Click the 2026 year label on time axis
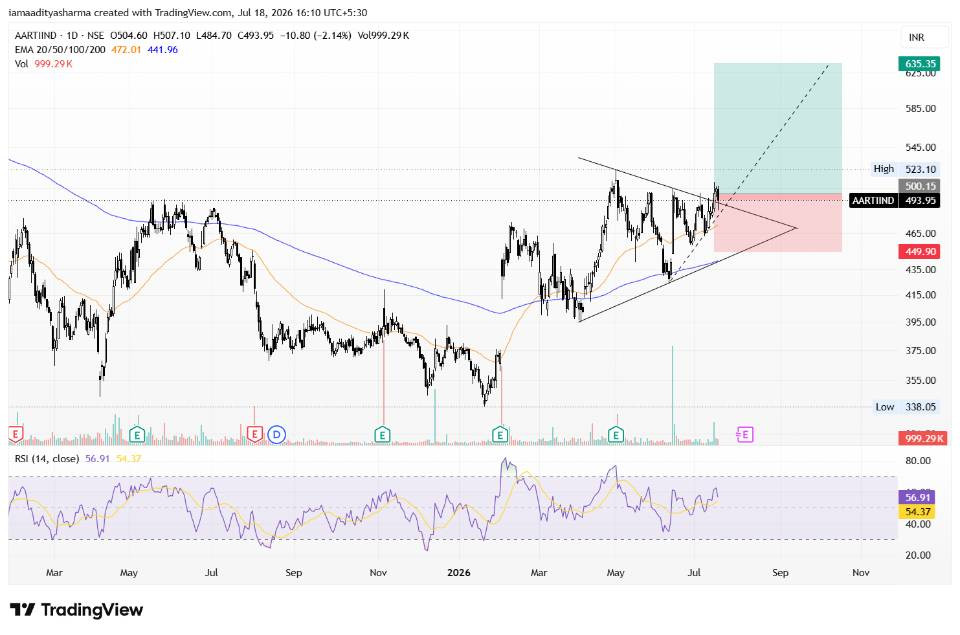 459,573
